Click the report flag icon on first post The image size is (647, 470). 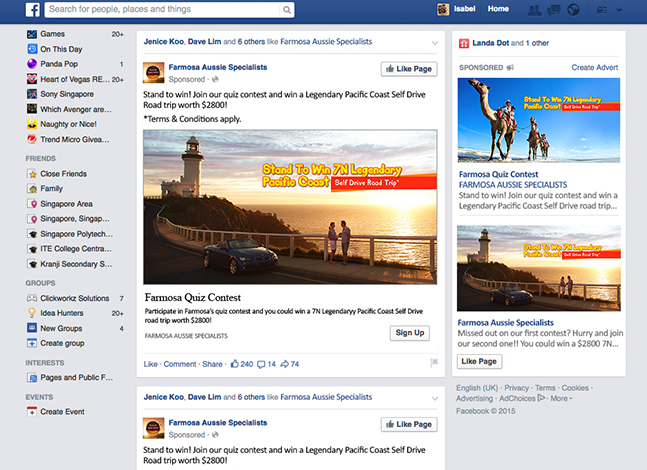click(434, 362)
